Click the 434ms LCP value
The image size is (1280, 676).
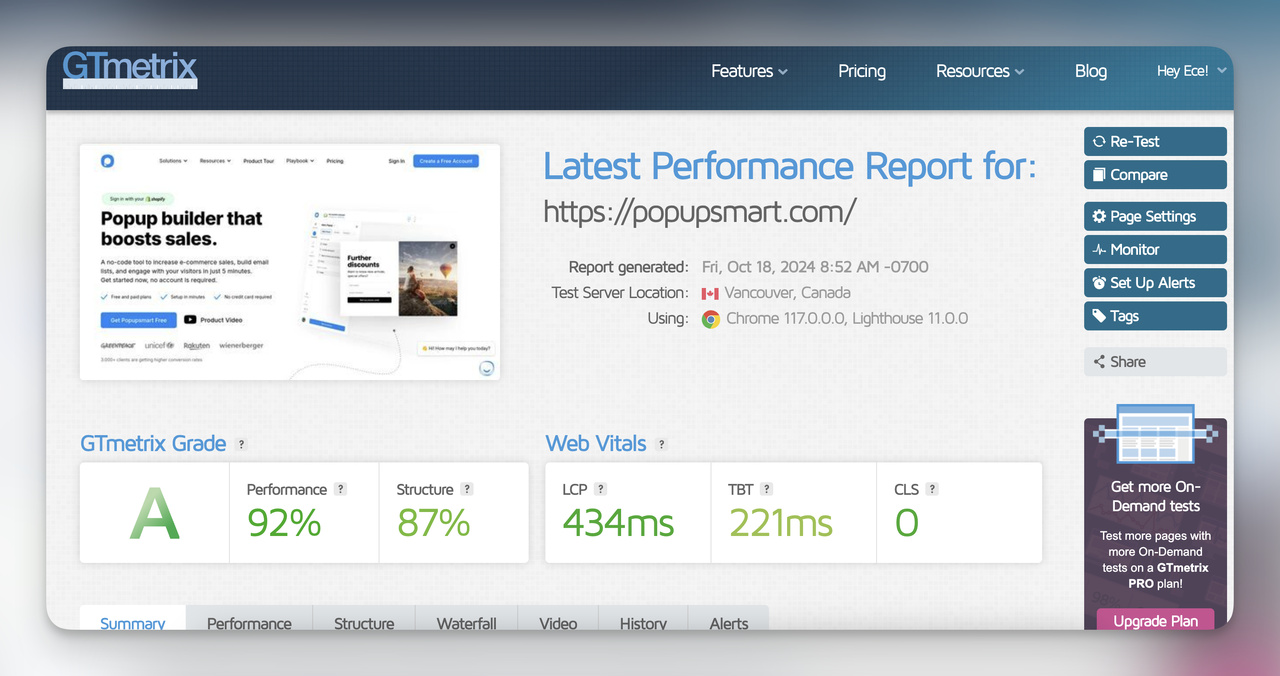618,523
